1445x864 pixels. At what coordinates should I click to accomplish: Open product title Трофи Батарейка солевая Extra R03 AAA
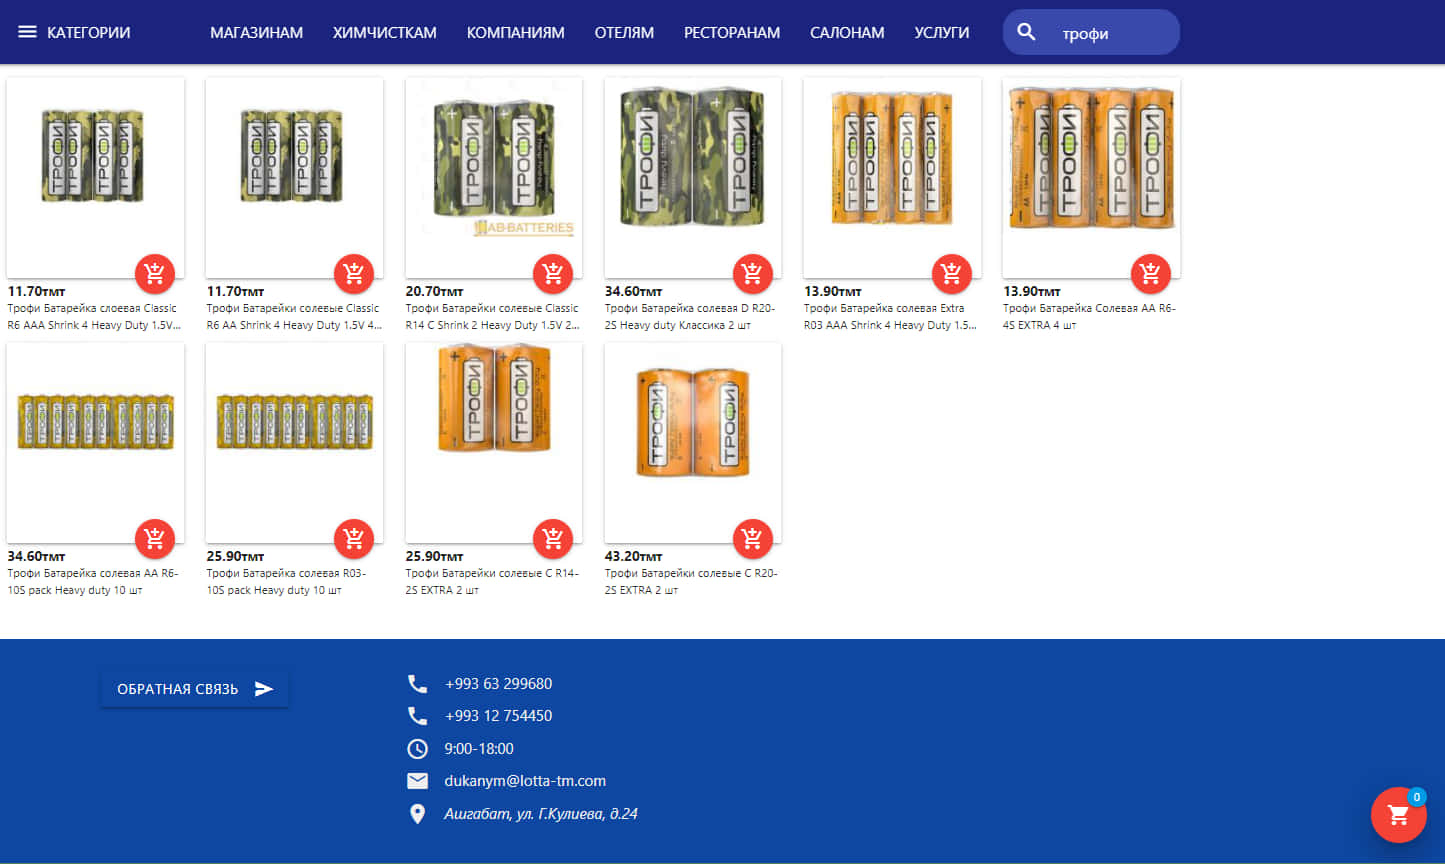890,316
